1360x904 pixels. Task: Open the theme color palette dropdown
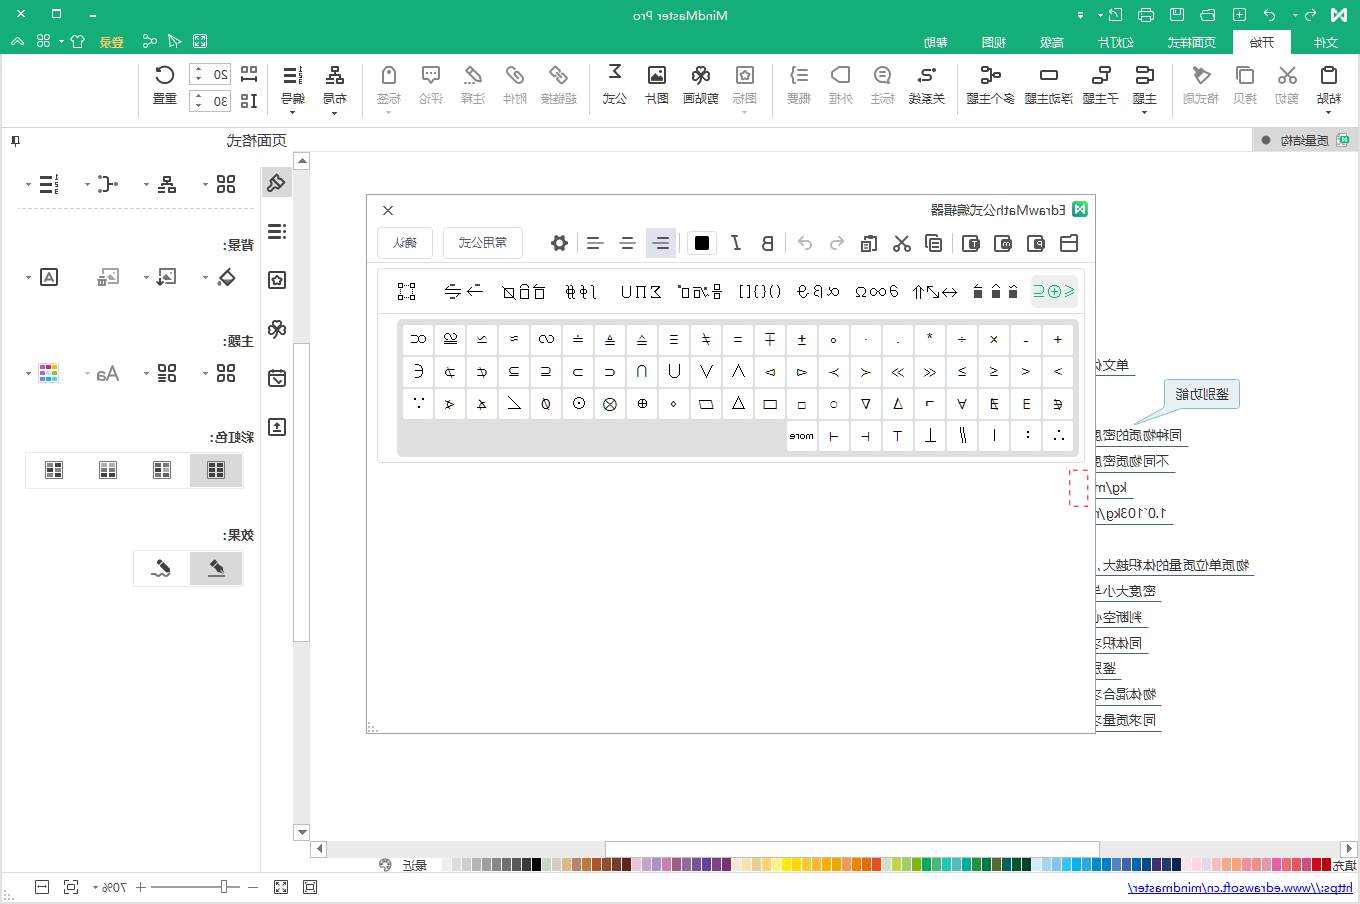[28, 374]
